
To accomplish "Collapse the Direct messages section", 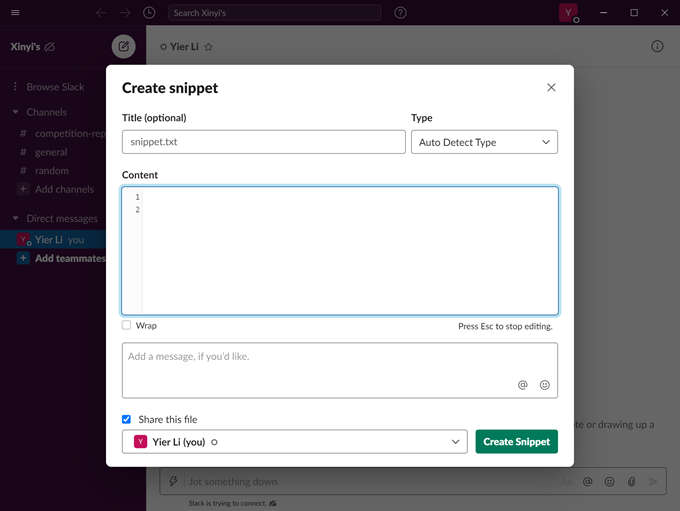I will tap(16, 218).
